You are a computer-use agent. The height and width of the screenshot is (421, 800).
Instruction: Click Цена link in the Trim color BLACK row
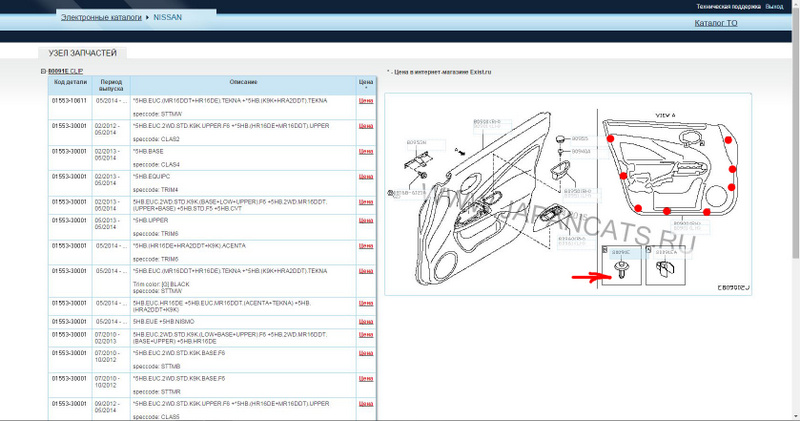tap(366, 271)
